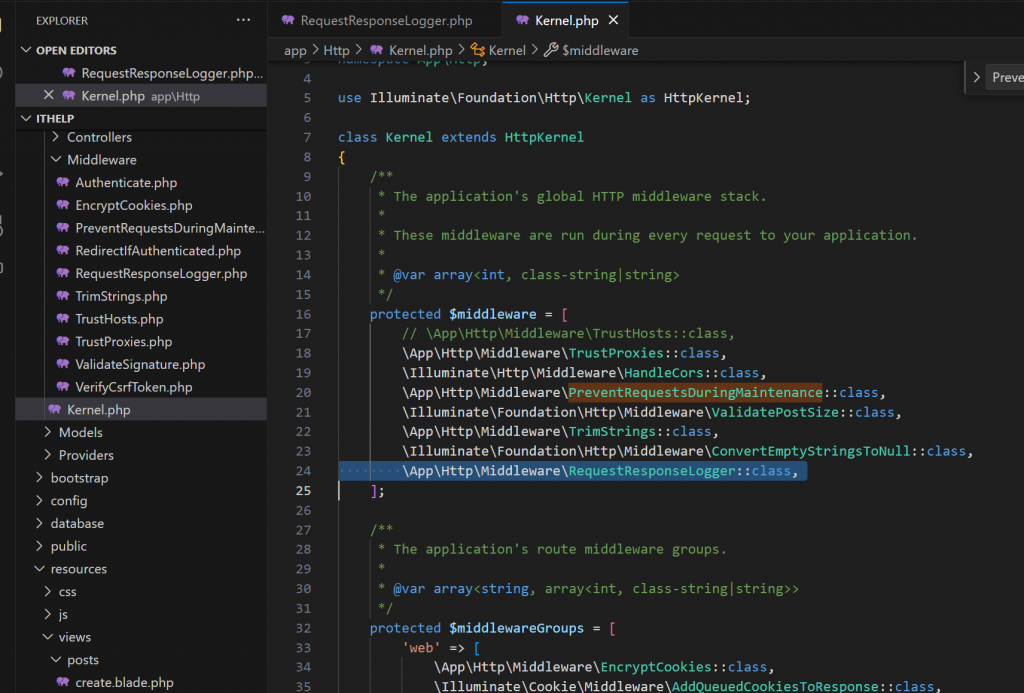The image size is (1024, 693).
Task: Click the Explorer more actions ellipsis
Action: point(244,20)
